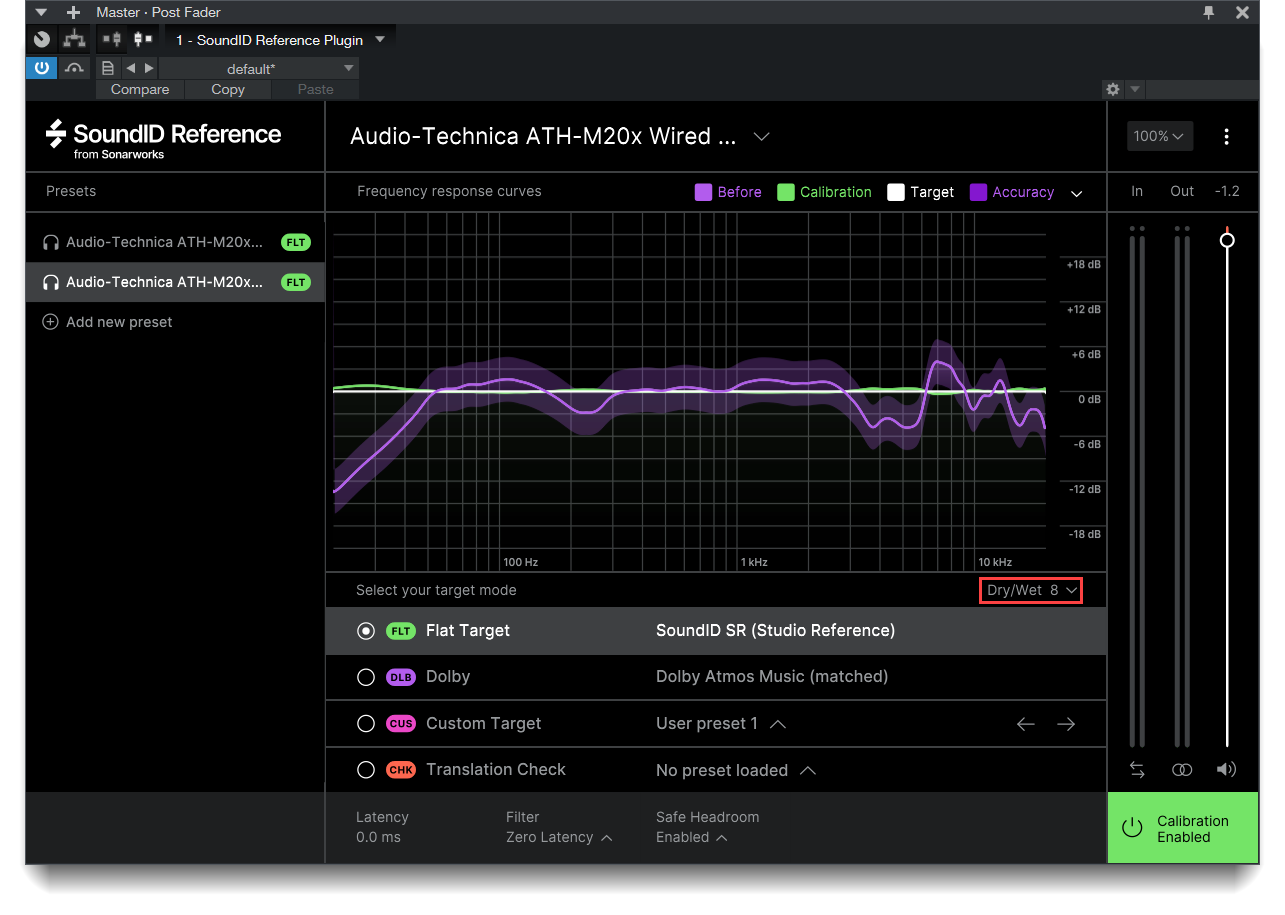Screen dimensions: 1285x915
Task: Click the right fader-and-square icon
Action: pos(143,39)
